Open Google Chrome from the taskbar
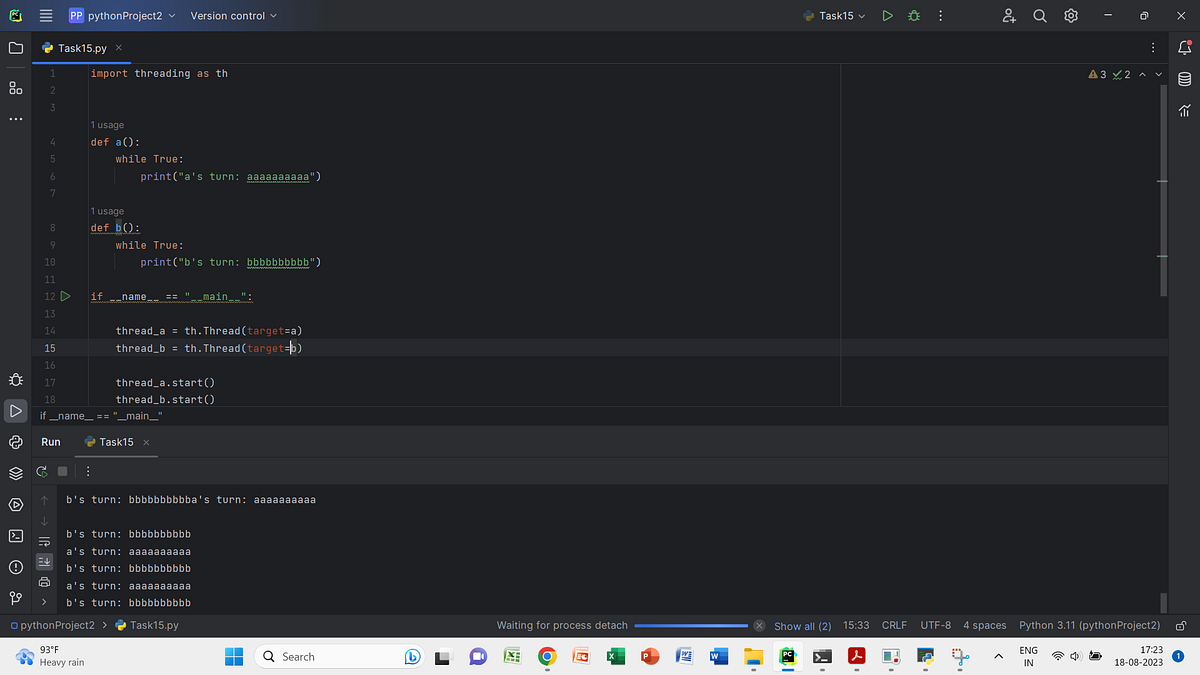 coord(546,657)
